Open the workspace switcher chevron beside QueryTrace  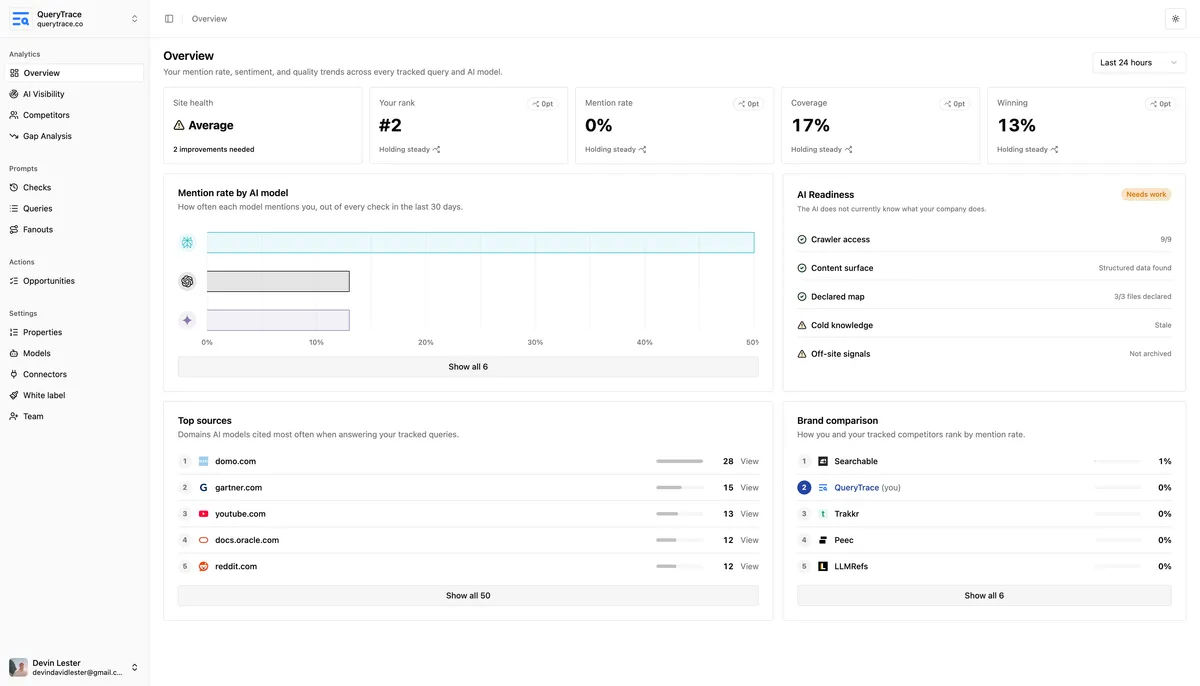pos(135,19)
